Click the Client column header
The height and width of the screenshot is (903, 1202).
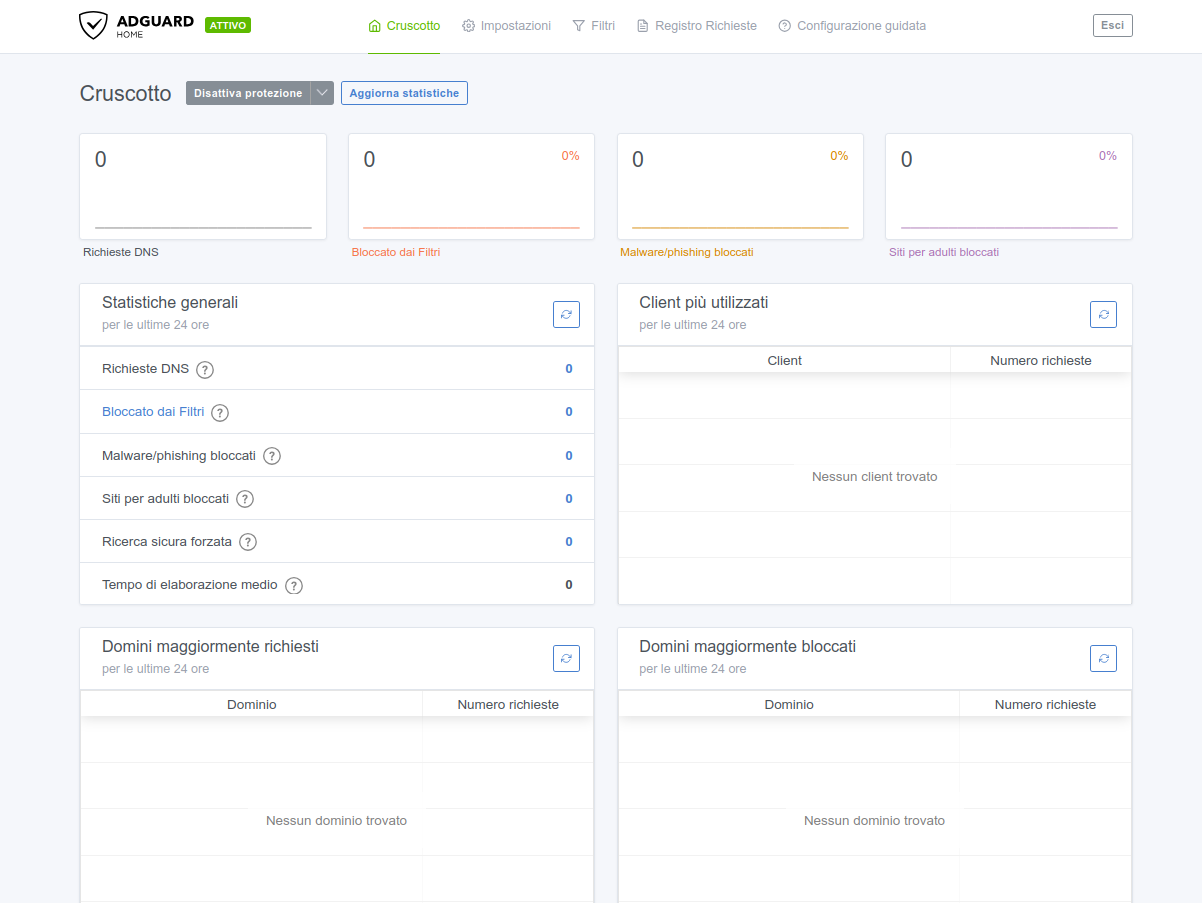[785, 360]
